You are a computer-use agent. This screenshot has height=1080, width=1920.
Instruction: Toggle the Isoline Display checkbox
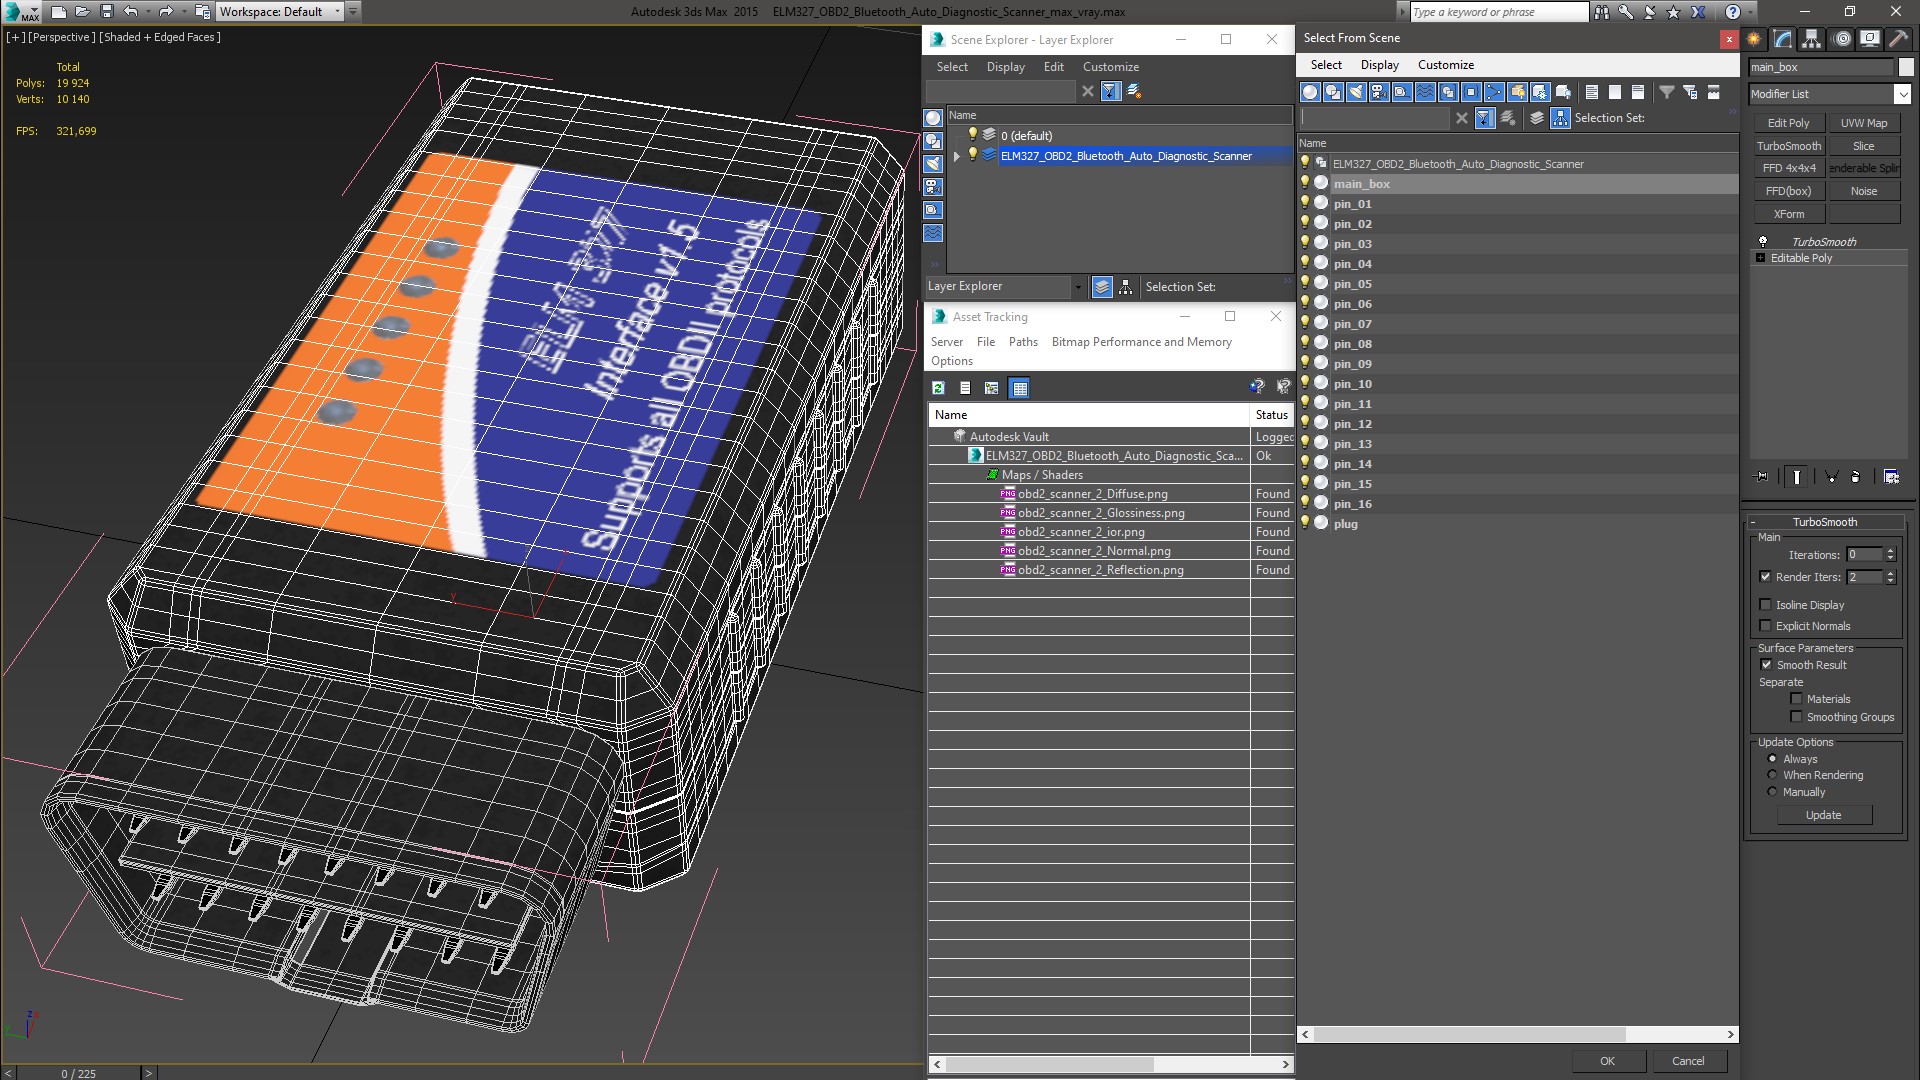(x=1766, y=605)
